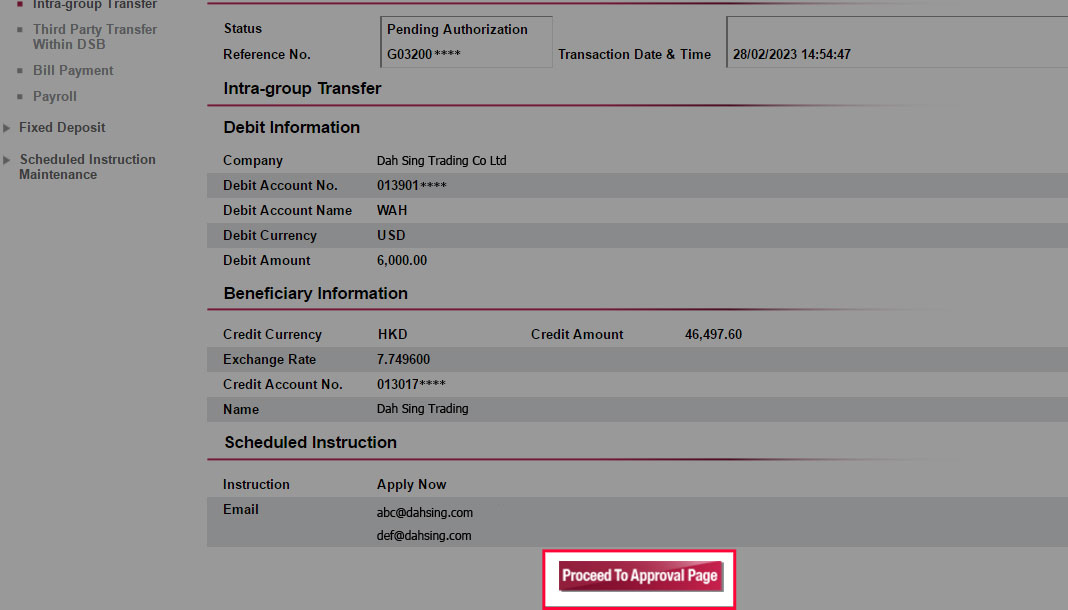Expand Fixed Deposit arrow
The width and height of the screenshot is (1068, 610).
click(x=7, y=127)
